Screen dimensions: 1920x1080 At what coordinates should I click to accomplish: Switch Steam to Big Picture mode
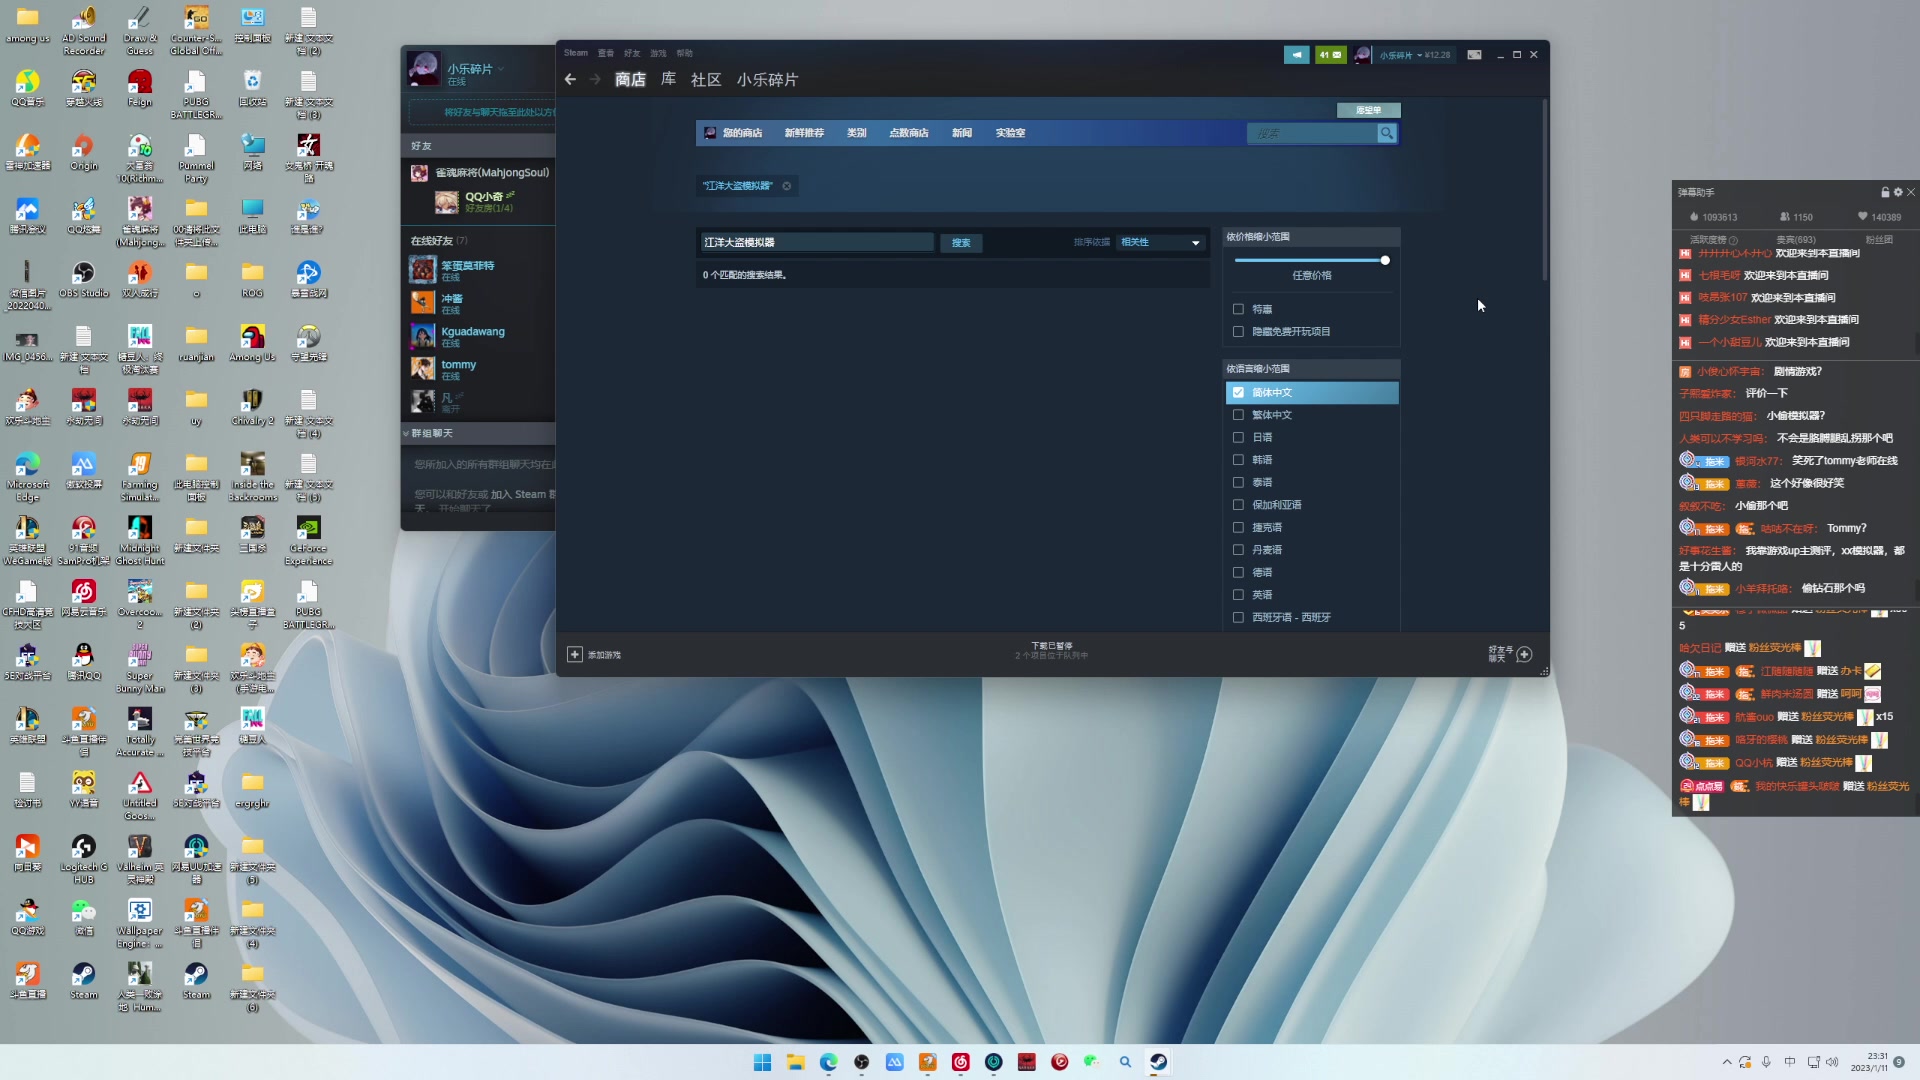pyautogui.click(x=1474, y=55)
